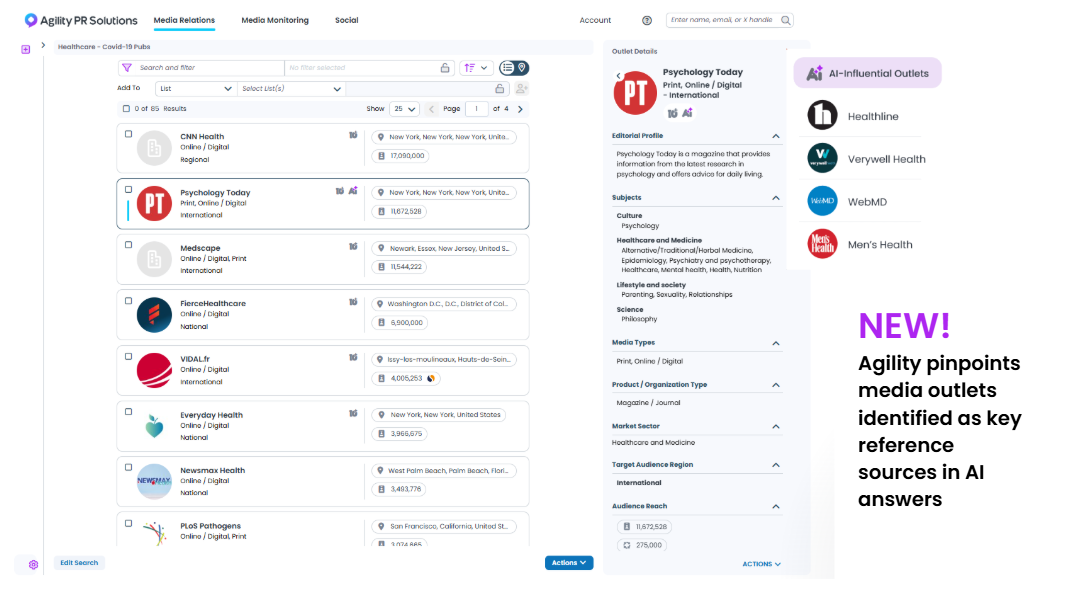
Task: Switch to Media Monitoring tab
Action: click(x=275, y=21)
